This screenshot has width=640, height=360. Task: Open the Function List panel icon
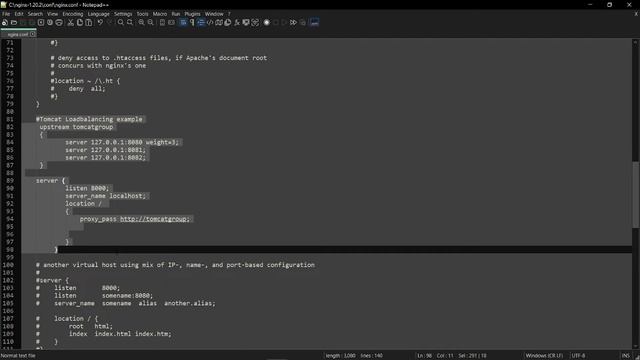237,22
